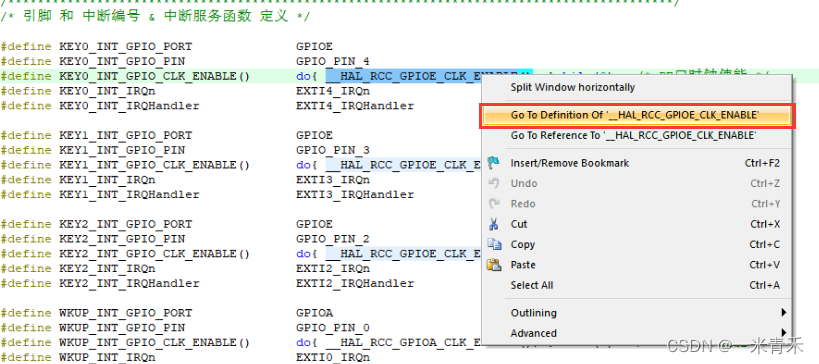Viewport: 819px width, 364px height.
Task: Click the Paste clipboard icon
Action: tap(494, 265)
